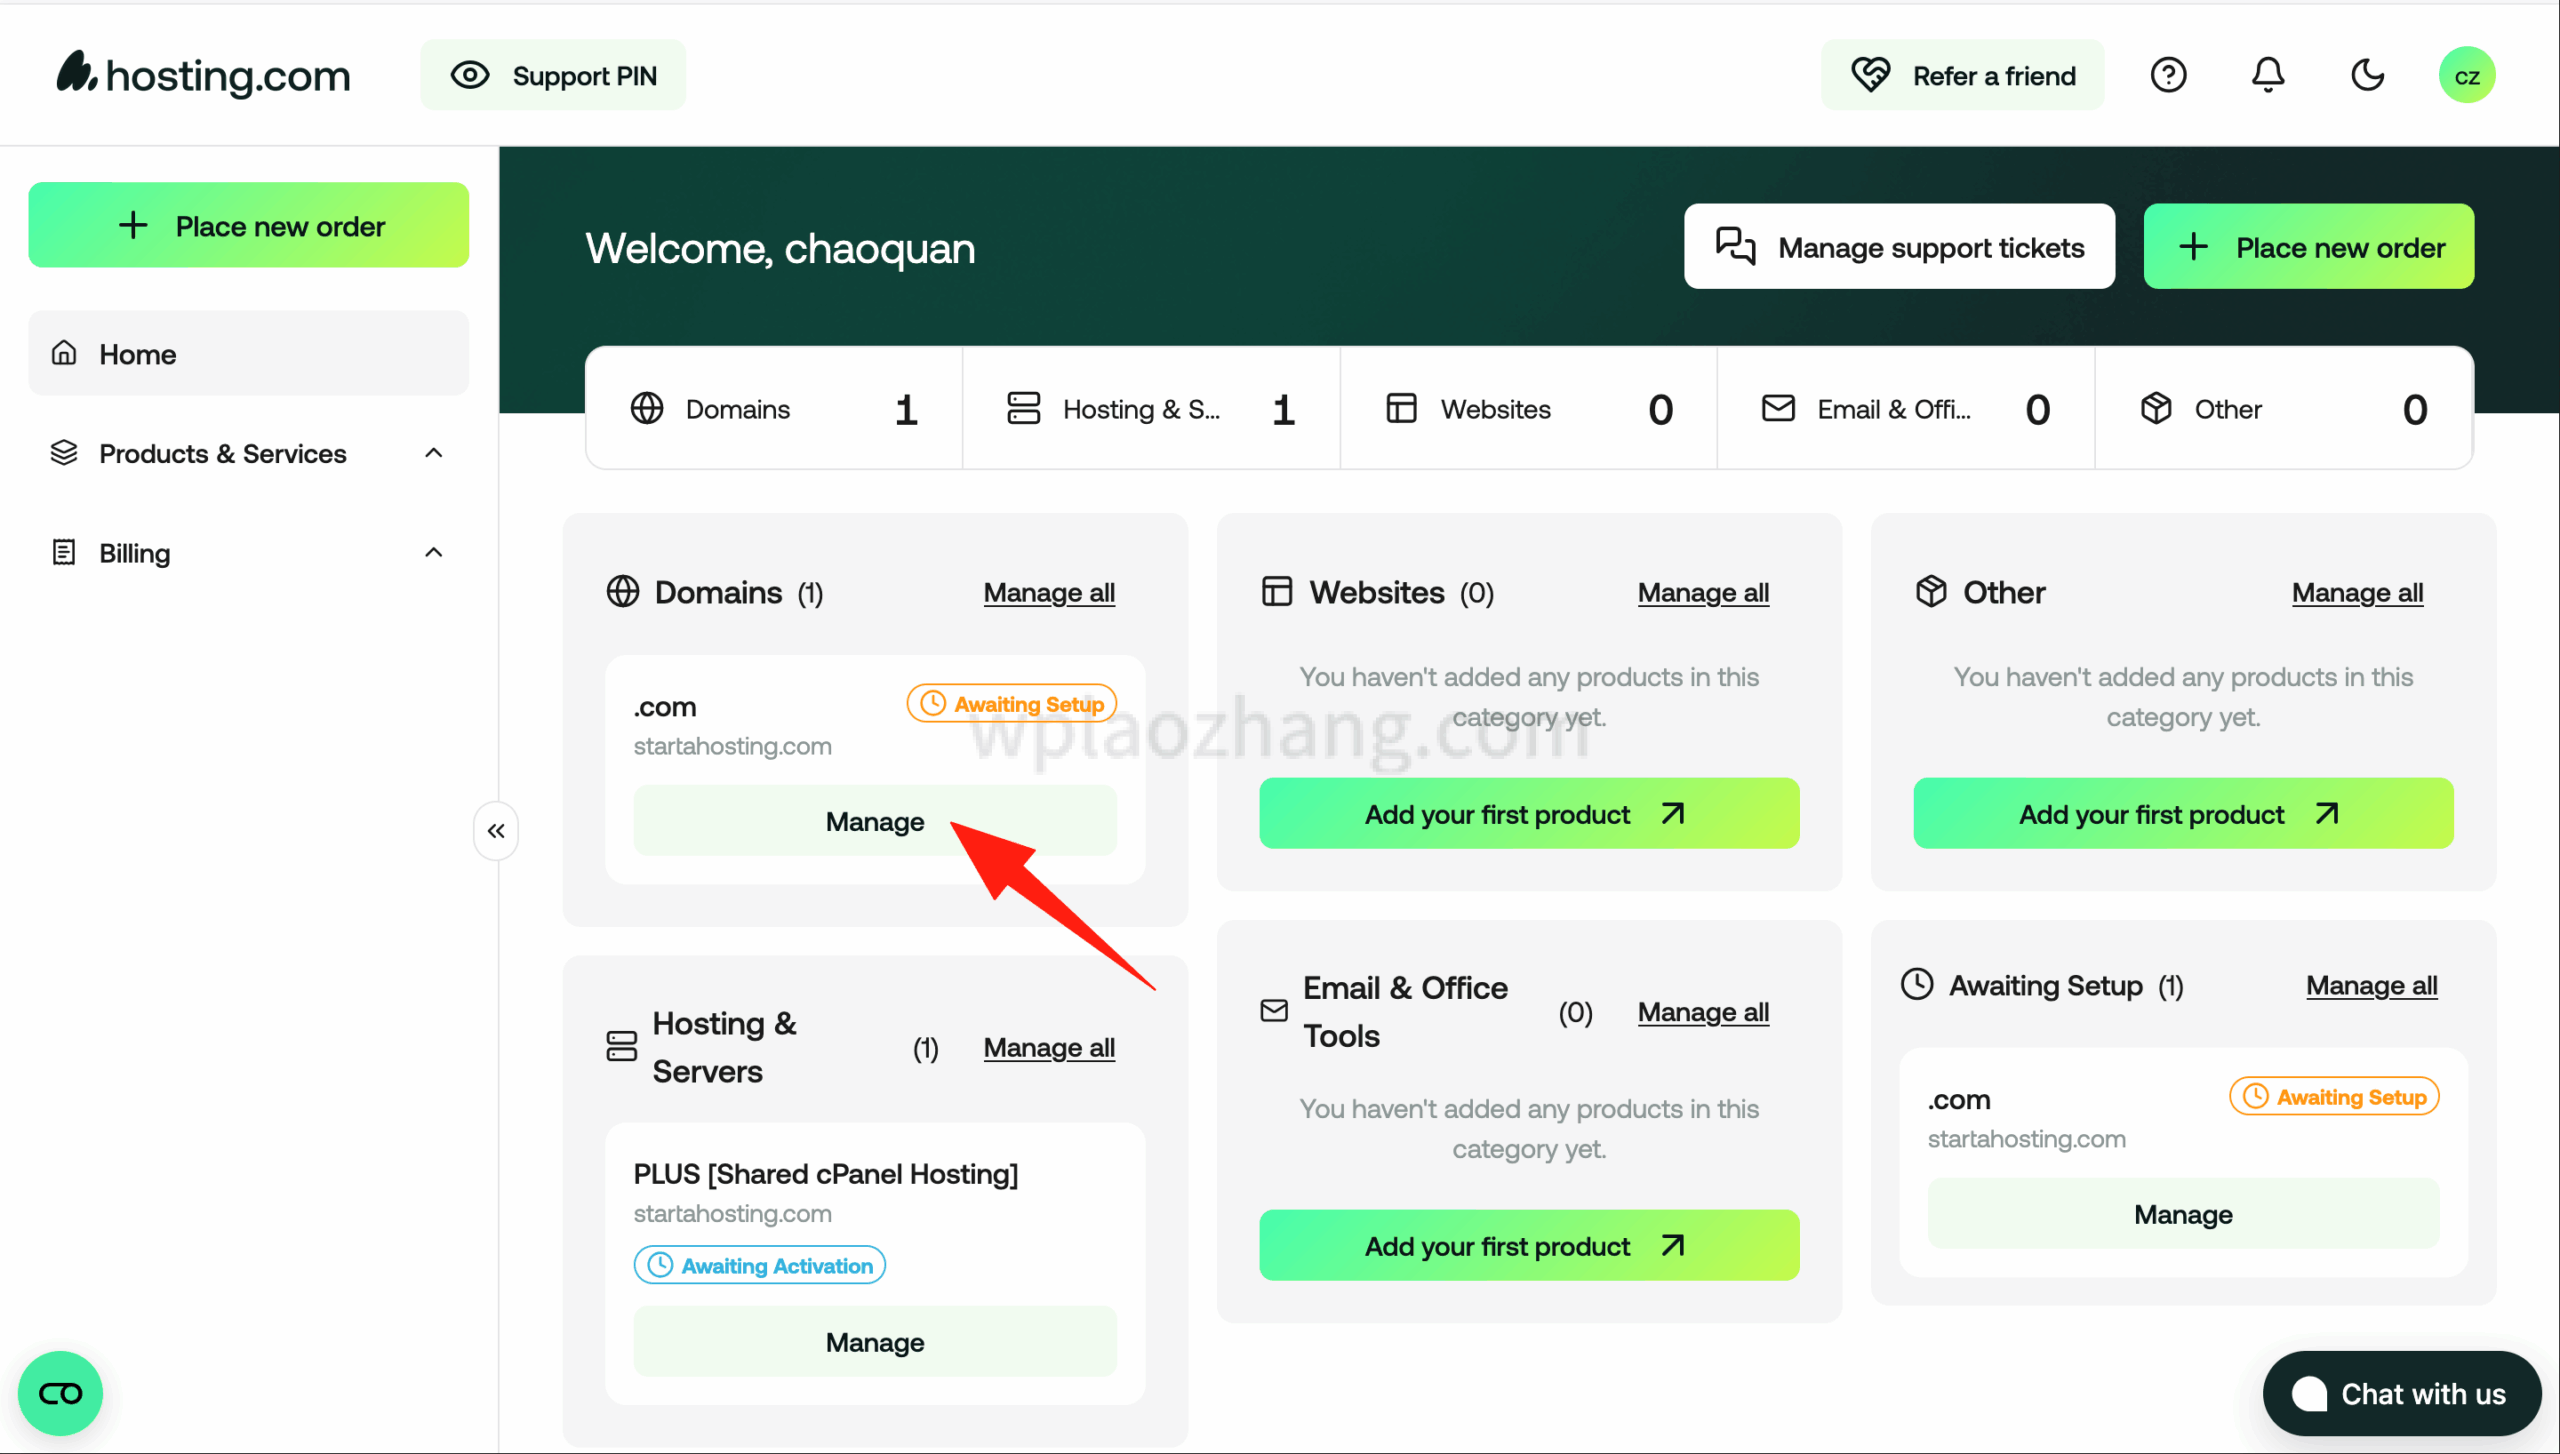Collapse the Products & Services section
Viewport: 2560px width, 1454px height.
(x=433, y=453)
